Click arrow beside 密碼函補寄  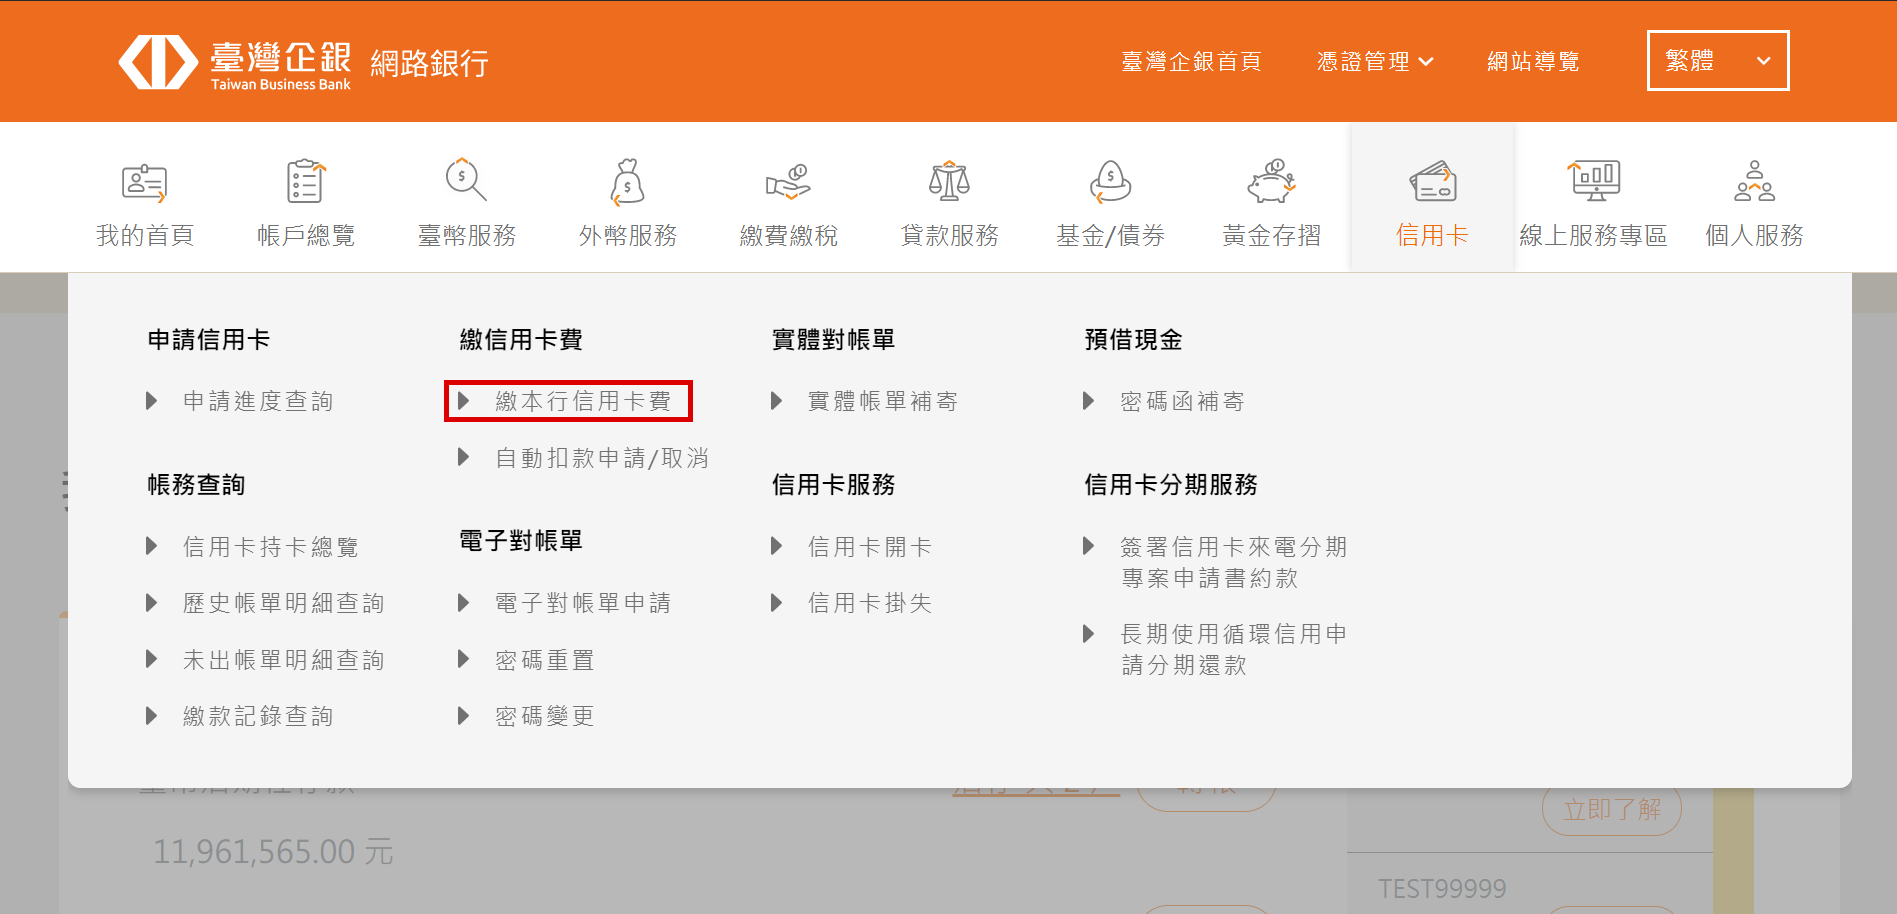click(1089, 401)
